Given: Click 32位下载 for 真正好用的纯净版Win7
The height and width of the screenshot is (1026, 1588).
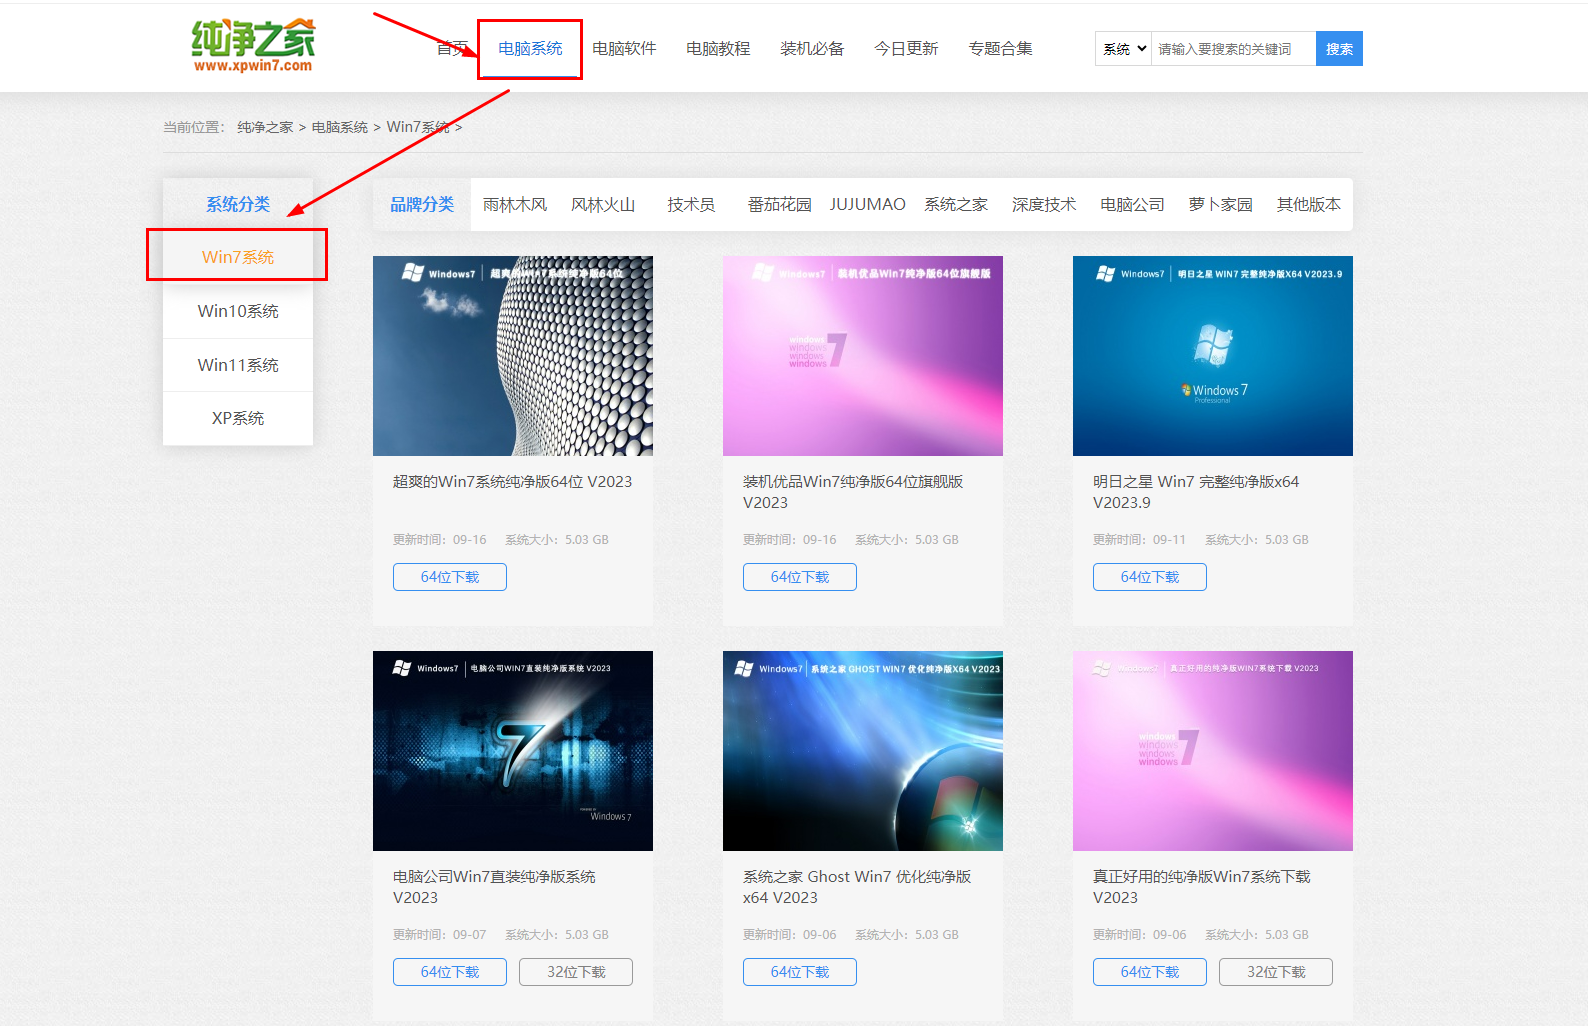Looking at the screenshot, I should point(1276,972).
